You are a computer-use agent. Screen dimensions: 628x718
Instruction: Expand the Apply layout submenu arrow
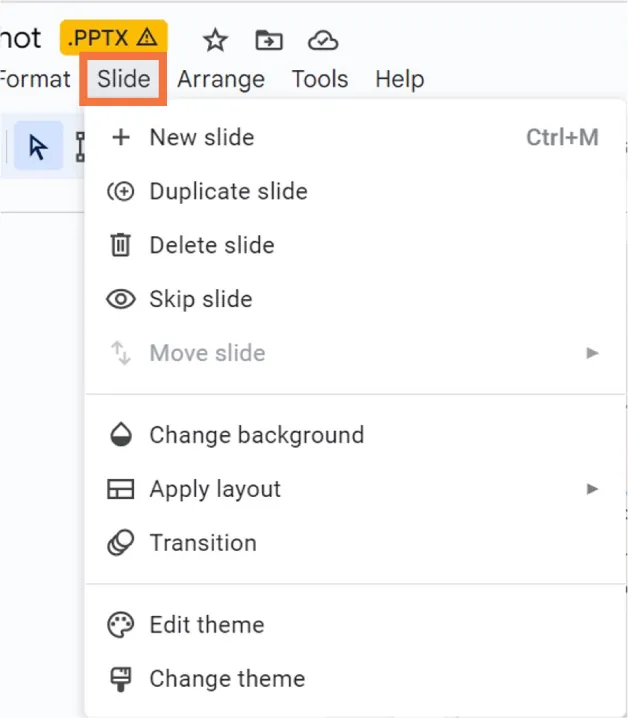click(x=592, y=489)
